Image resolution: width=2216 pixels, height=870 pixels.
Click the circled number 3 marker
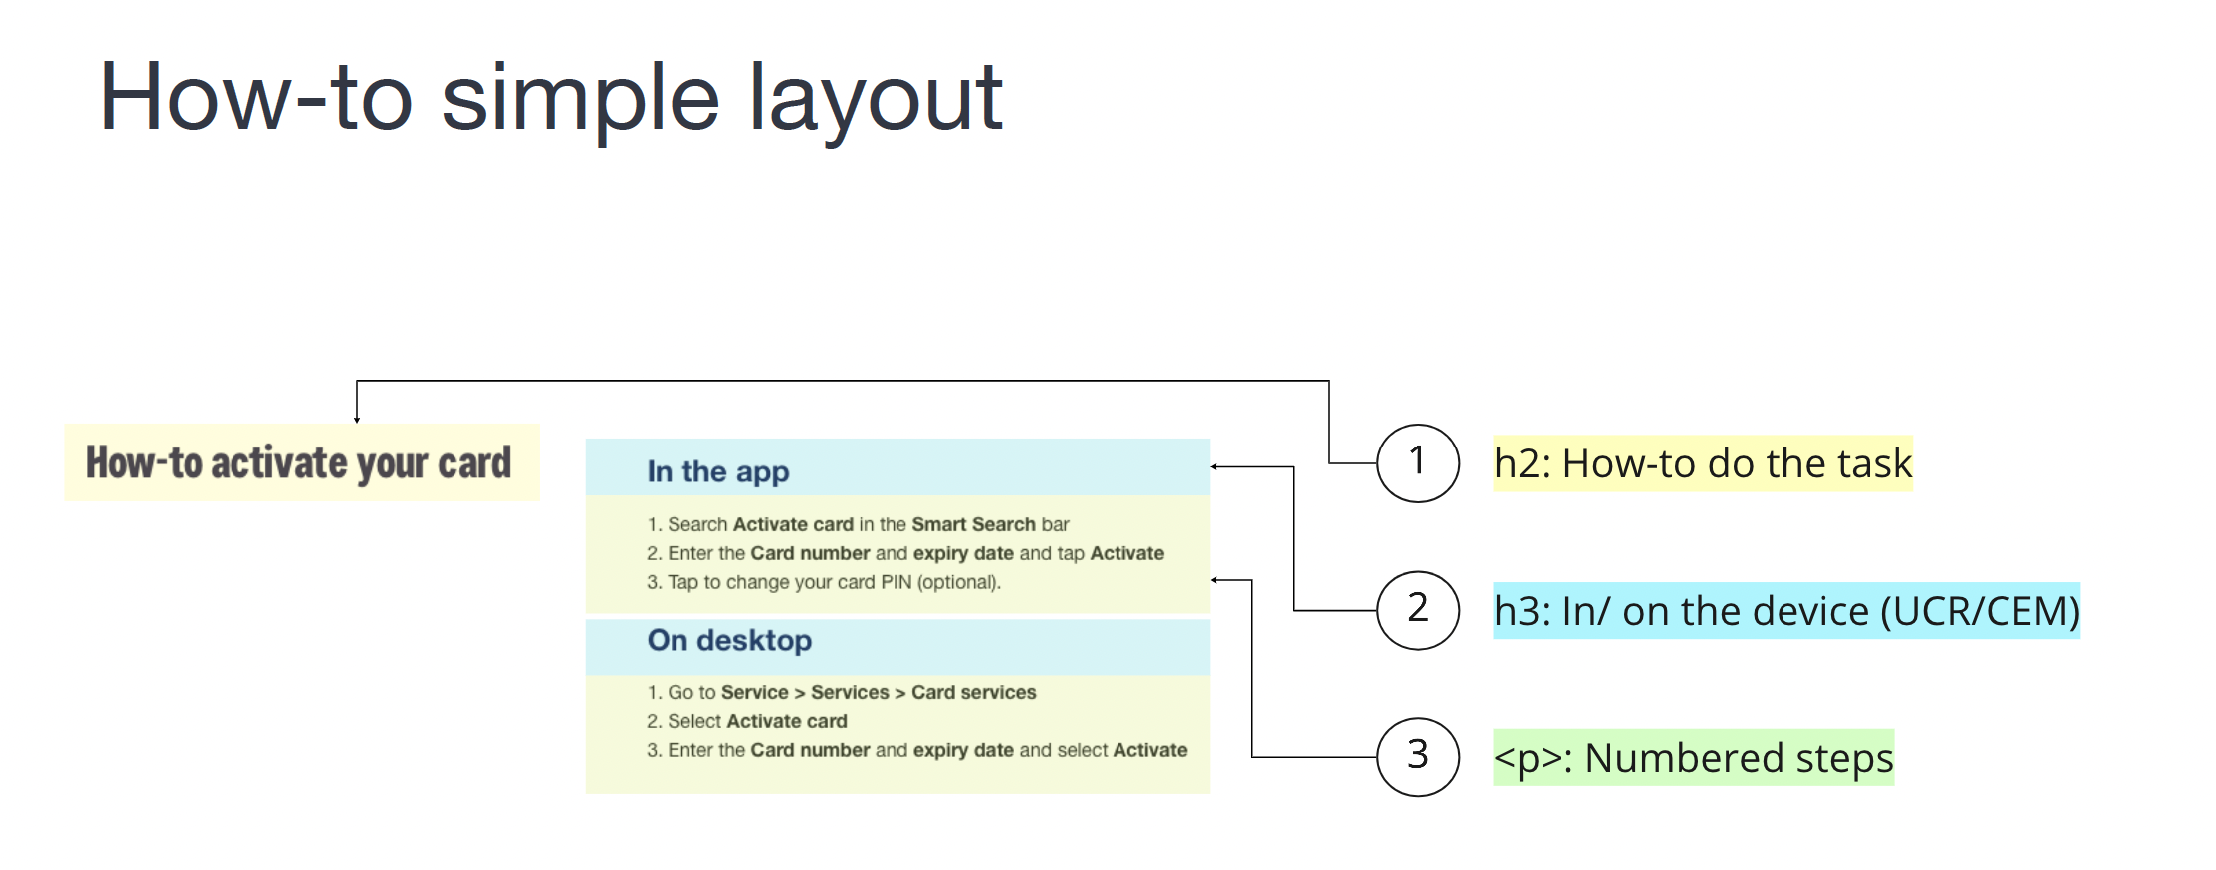tap(1417, 757)
